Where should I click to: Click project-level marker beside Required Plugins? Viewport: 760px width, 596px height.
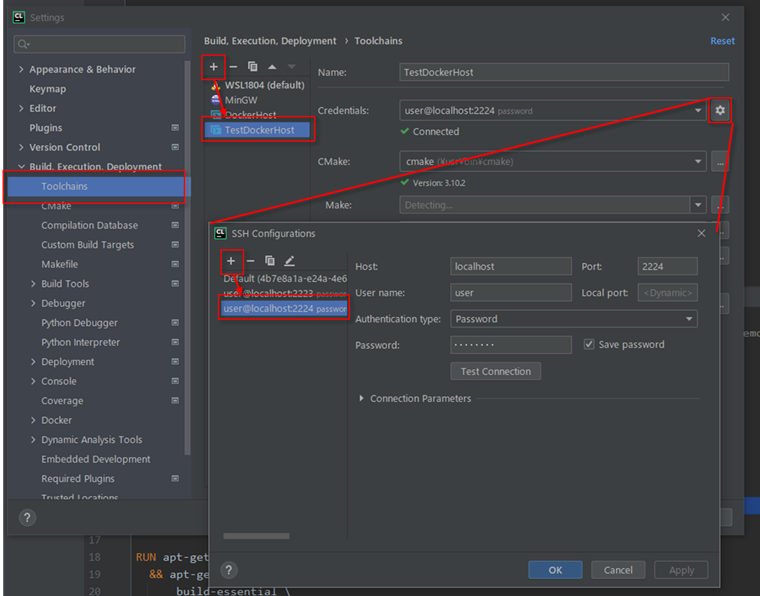click(175, 478)
